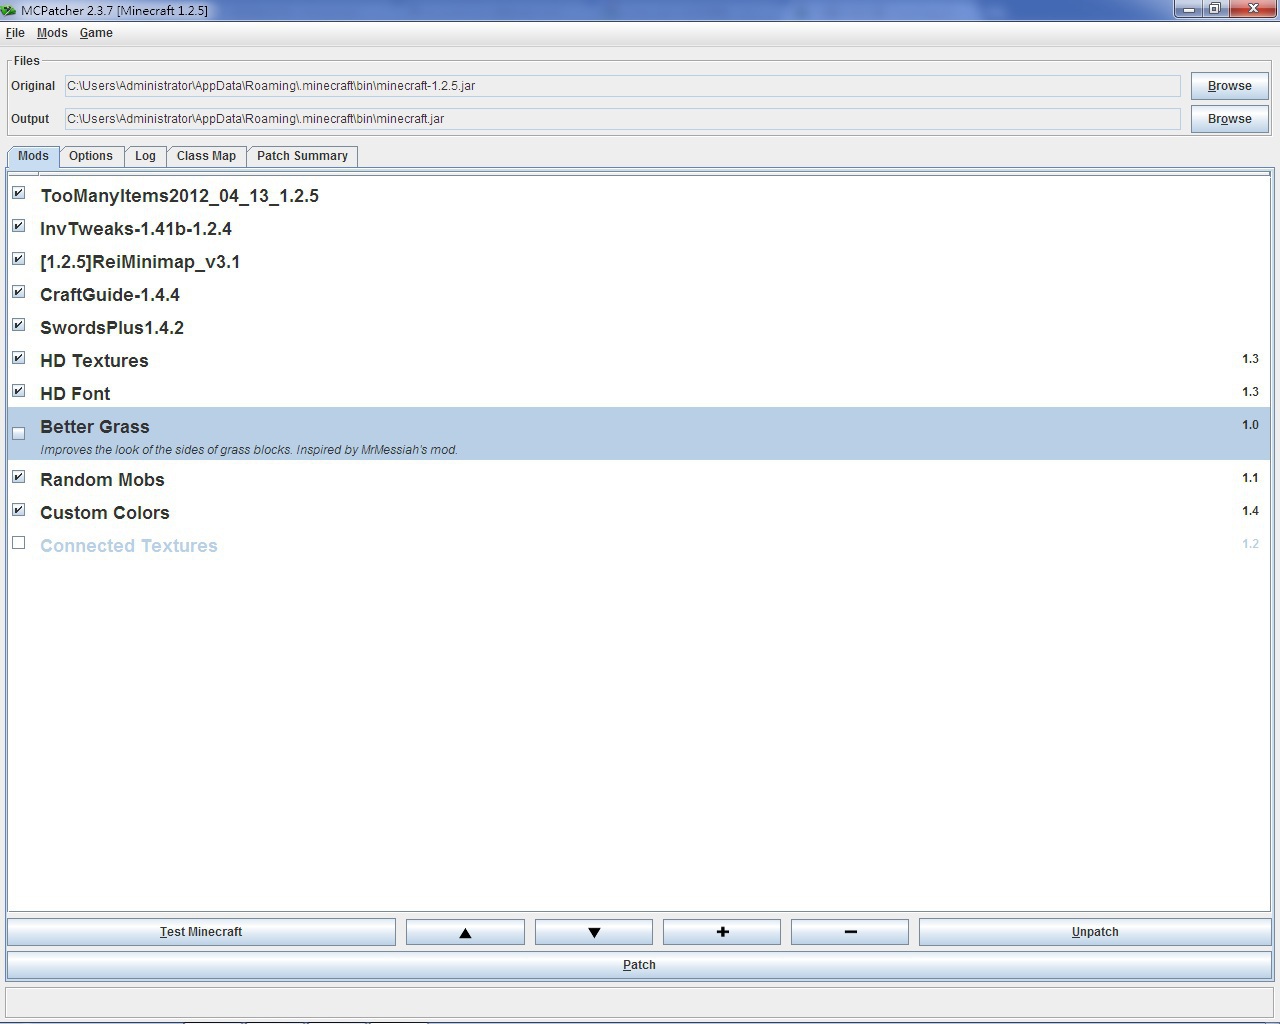This screenshot has height=1024, width=1280.
Task: Click the Test Minecraft button
Action: (x=201, y=932)
